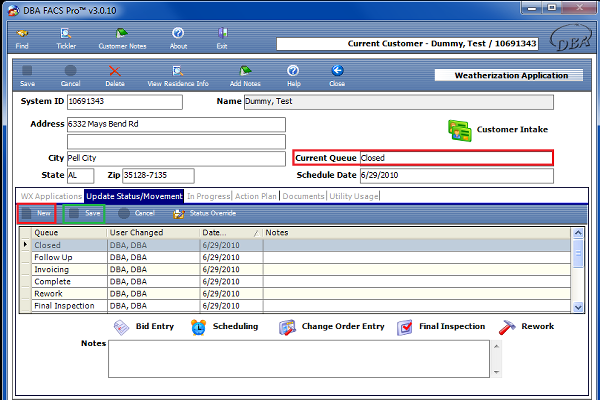Select the Final Inspection queue row in grid
This screenshot has height=400, width=600.
tap(295, 306)
